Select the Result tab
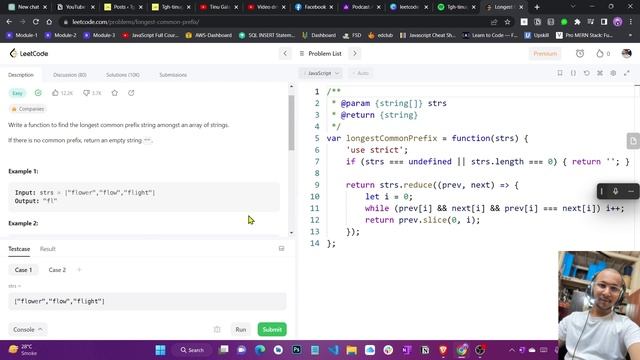Screen dimensions: 640x360 pos(48,249)
